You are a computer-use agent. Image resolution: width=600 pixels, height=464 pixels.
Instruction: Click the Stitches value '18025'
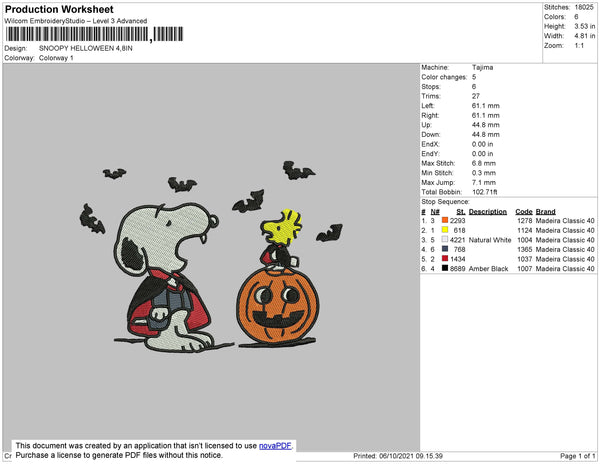pyautogui.click(x=584, y=7)
